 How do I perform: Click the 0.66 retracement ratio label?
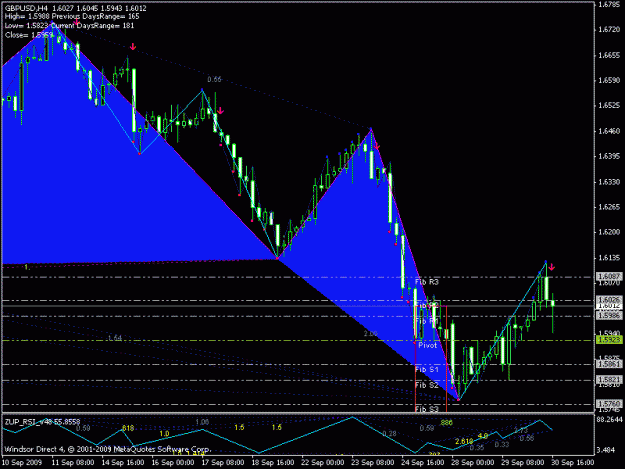point(214,79)
